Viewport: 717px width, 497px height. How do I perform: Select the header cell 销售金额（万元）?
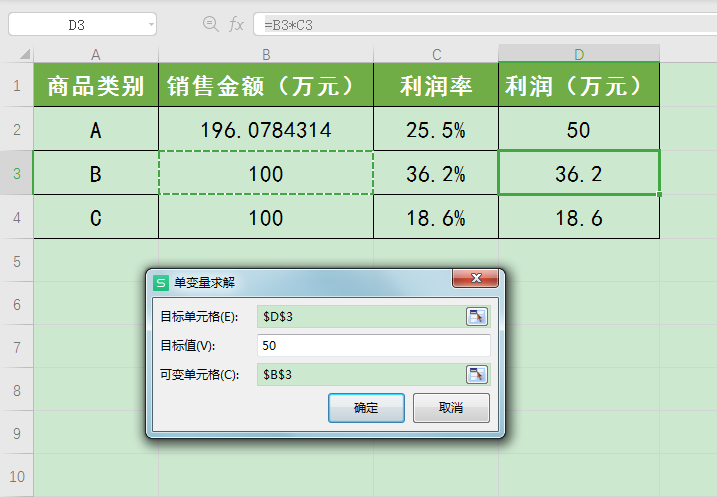pyautogui.click(x=266, y=85)
